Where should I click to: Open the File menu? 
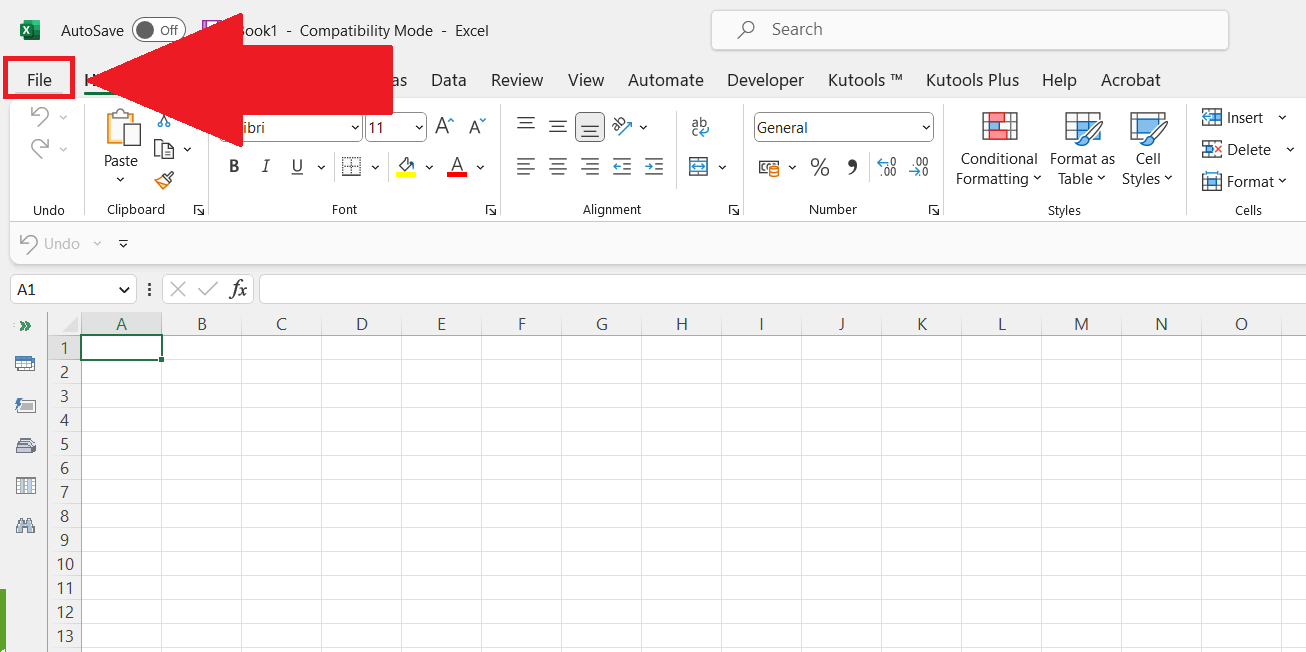[38, 79]
